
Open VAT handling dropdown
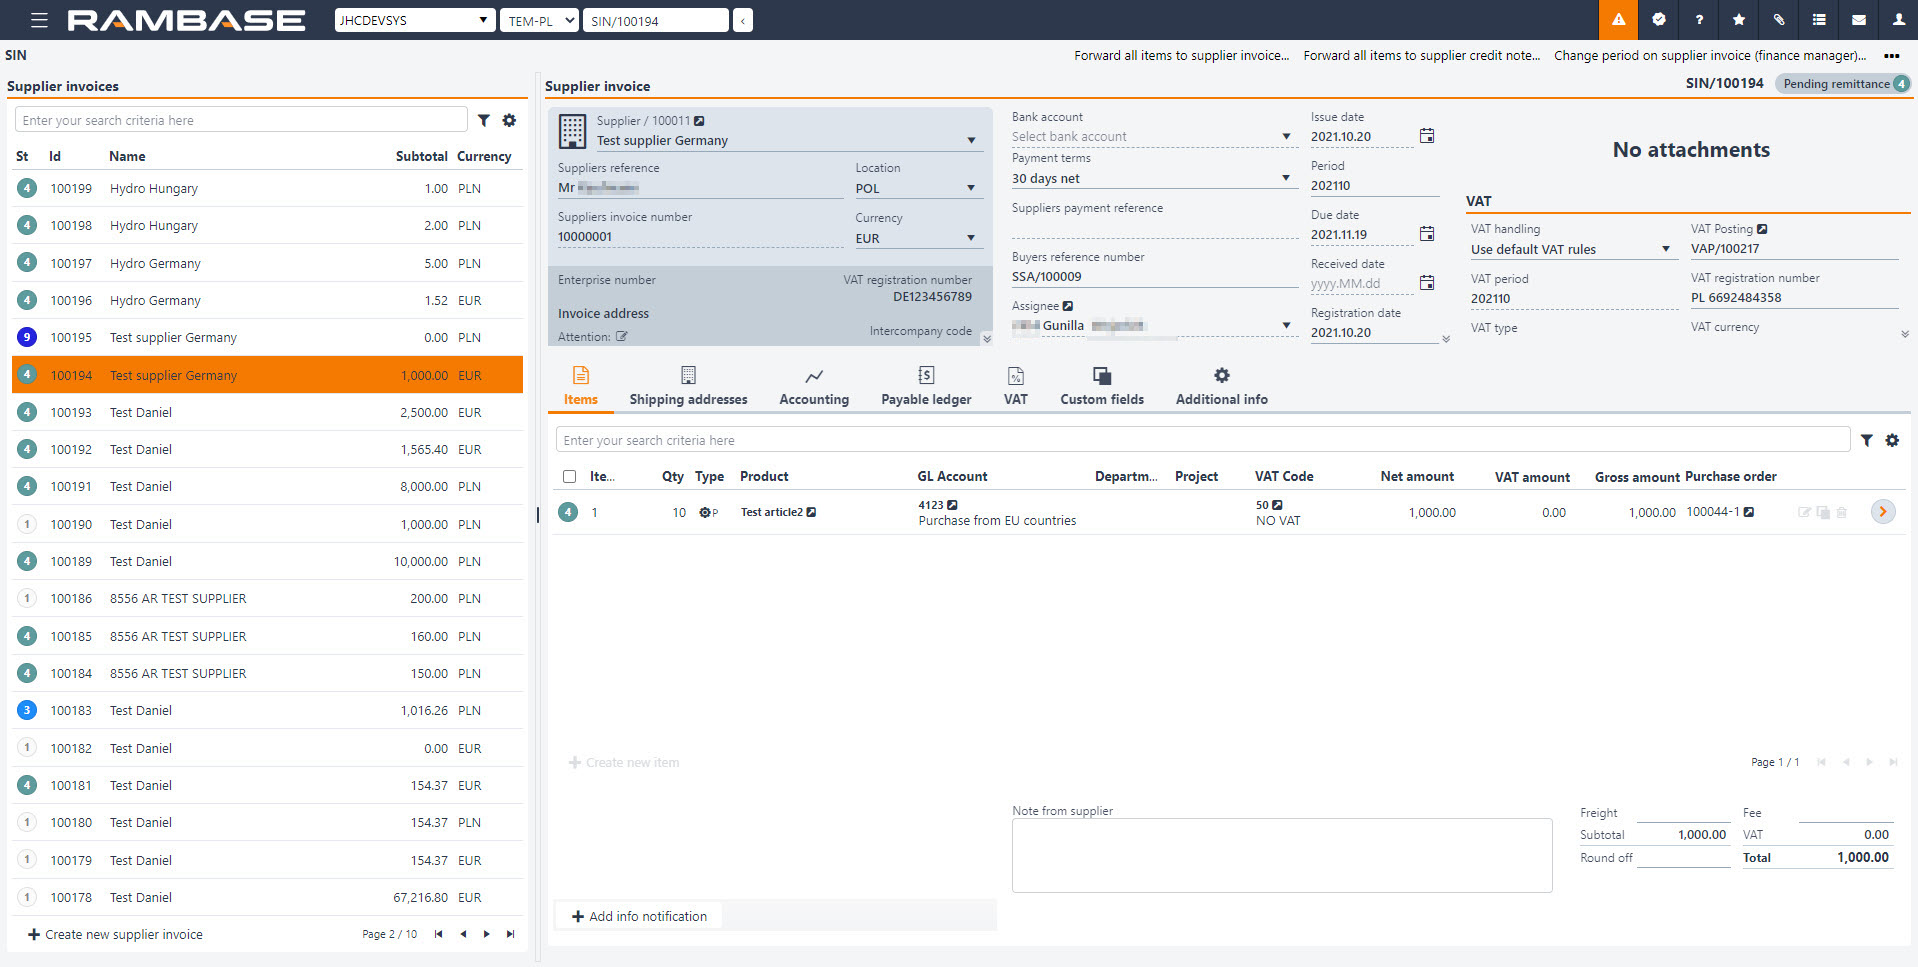pyautogui.click(x=1665, y=249)
